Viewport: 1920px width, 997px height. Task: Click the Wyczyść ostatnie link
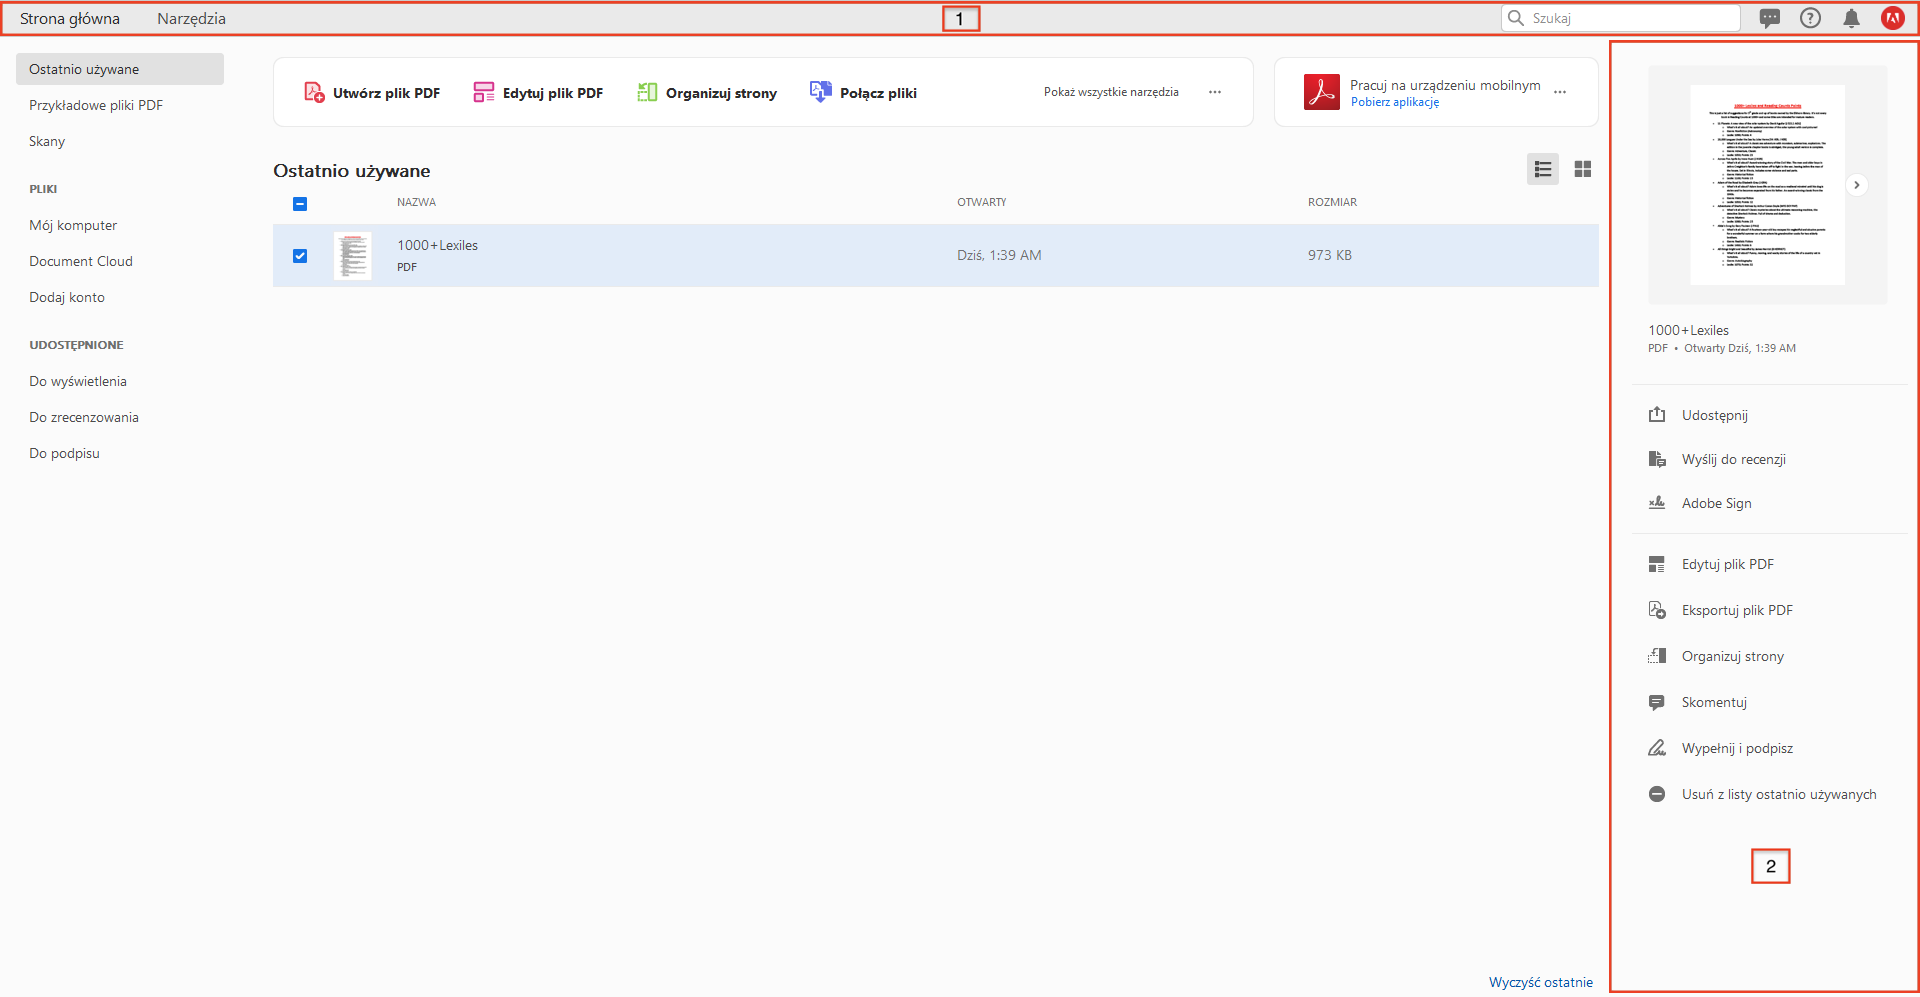(1541, 982)
